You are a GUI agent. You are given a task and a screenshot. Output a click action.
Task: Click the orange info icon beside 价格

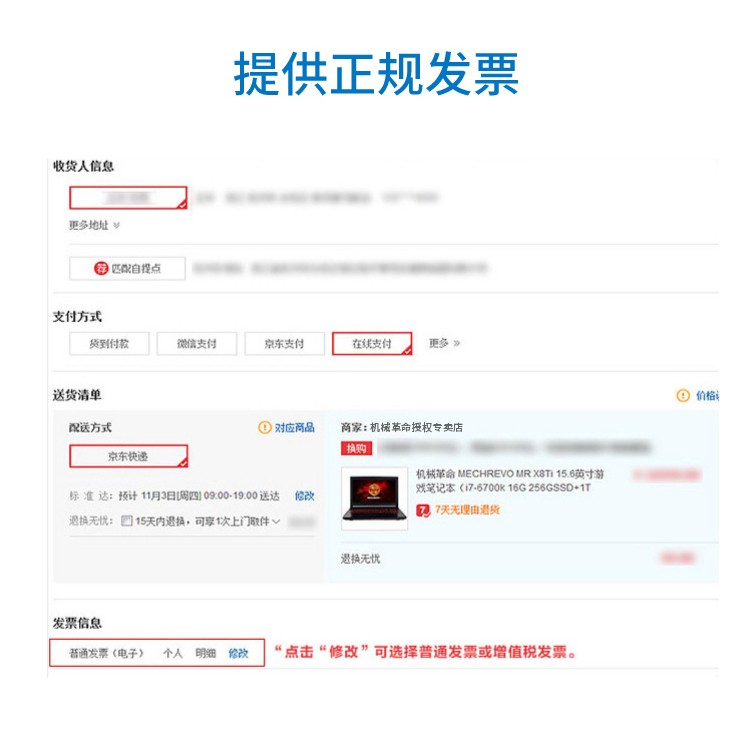pyautogui.click(x=683, y=396)
